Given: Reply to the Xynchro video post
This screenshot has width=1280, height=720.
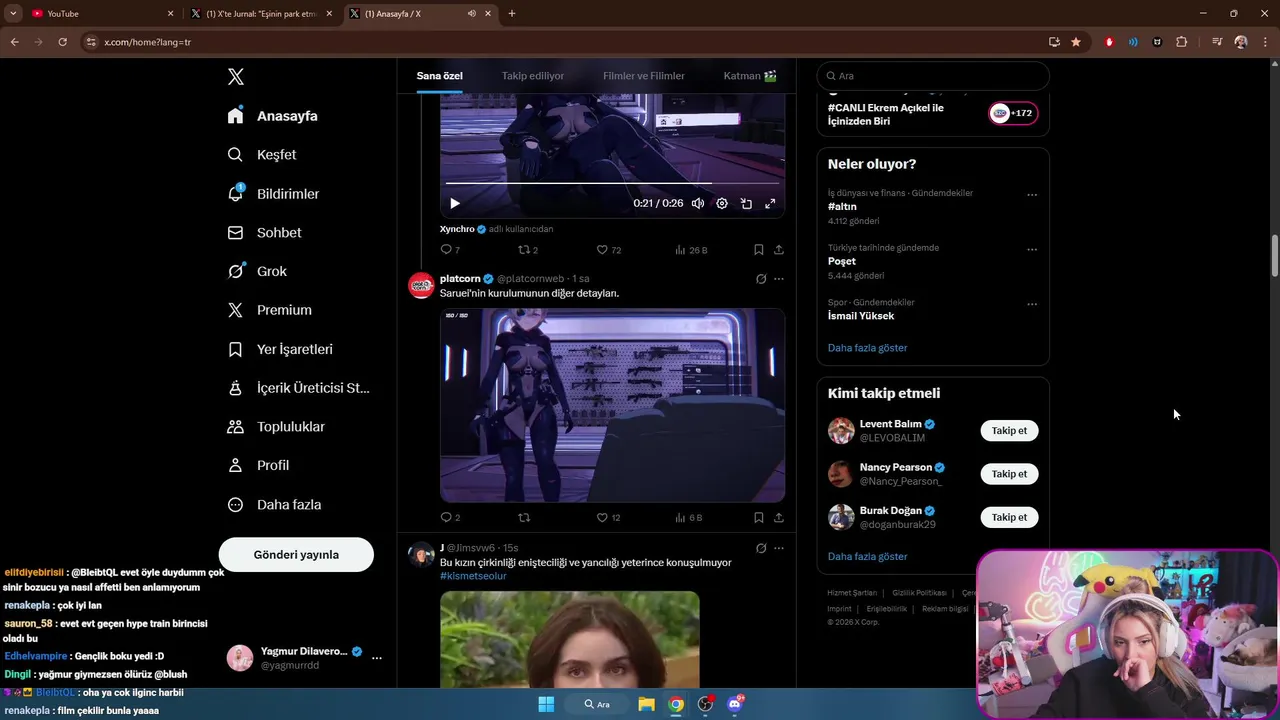Looking at the screenshot, I should pos(450,250).
